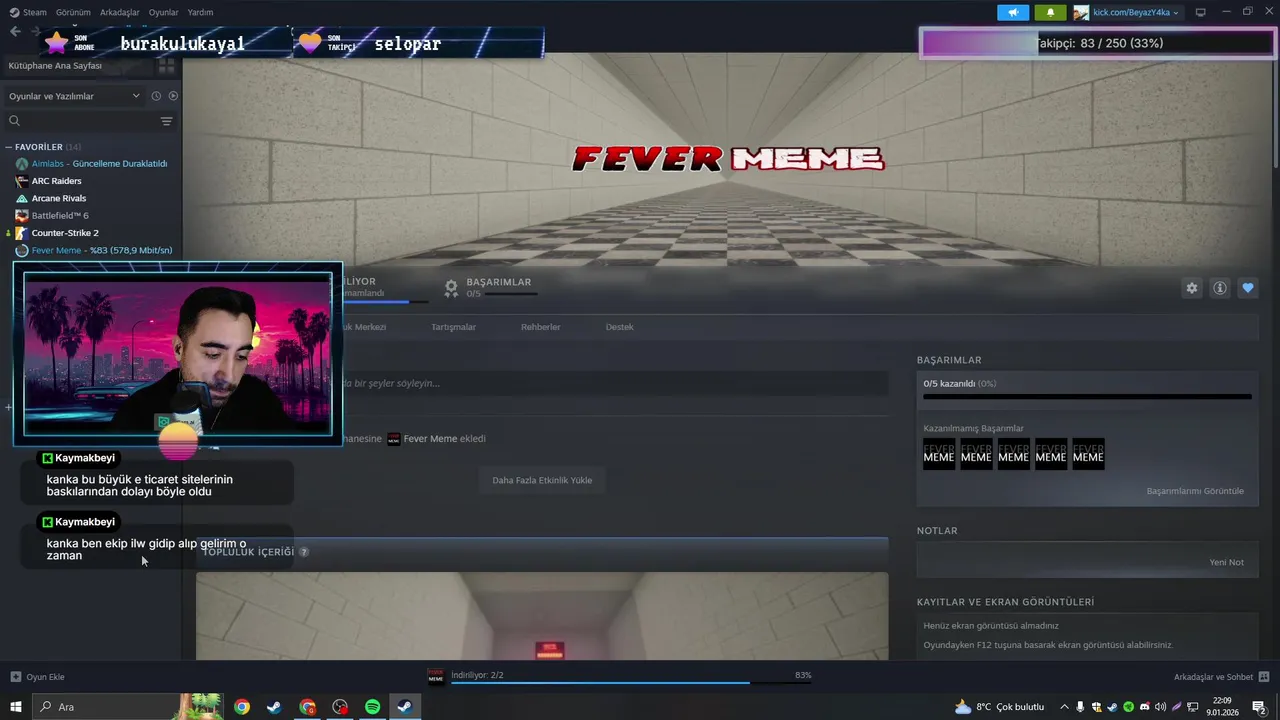
Task: Switch to the Rehberler tab
Action: (x=540, y=327)
